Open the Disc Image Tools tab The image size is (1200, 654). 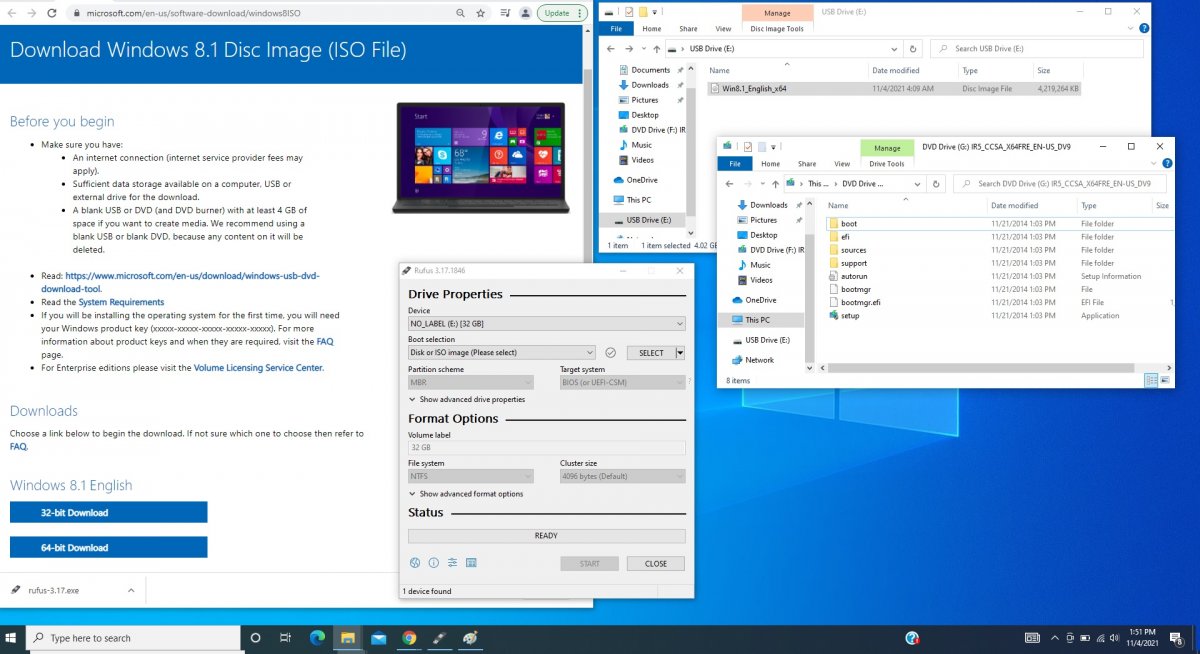point(777,29)
